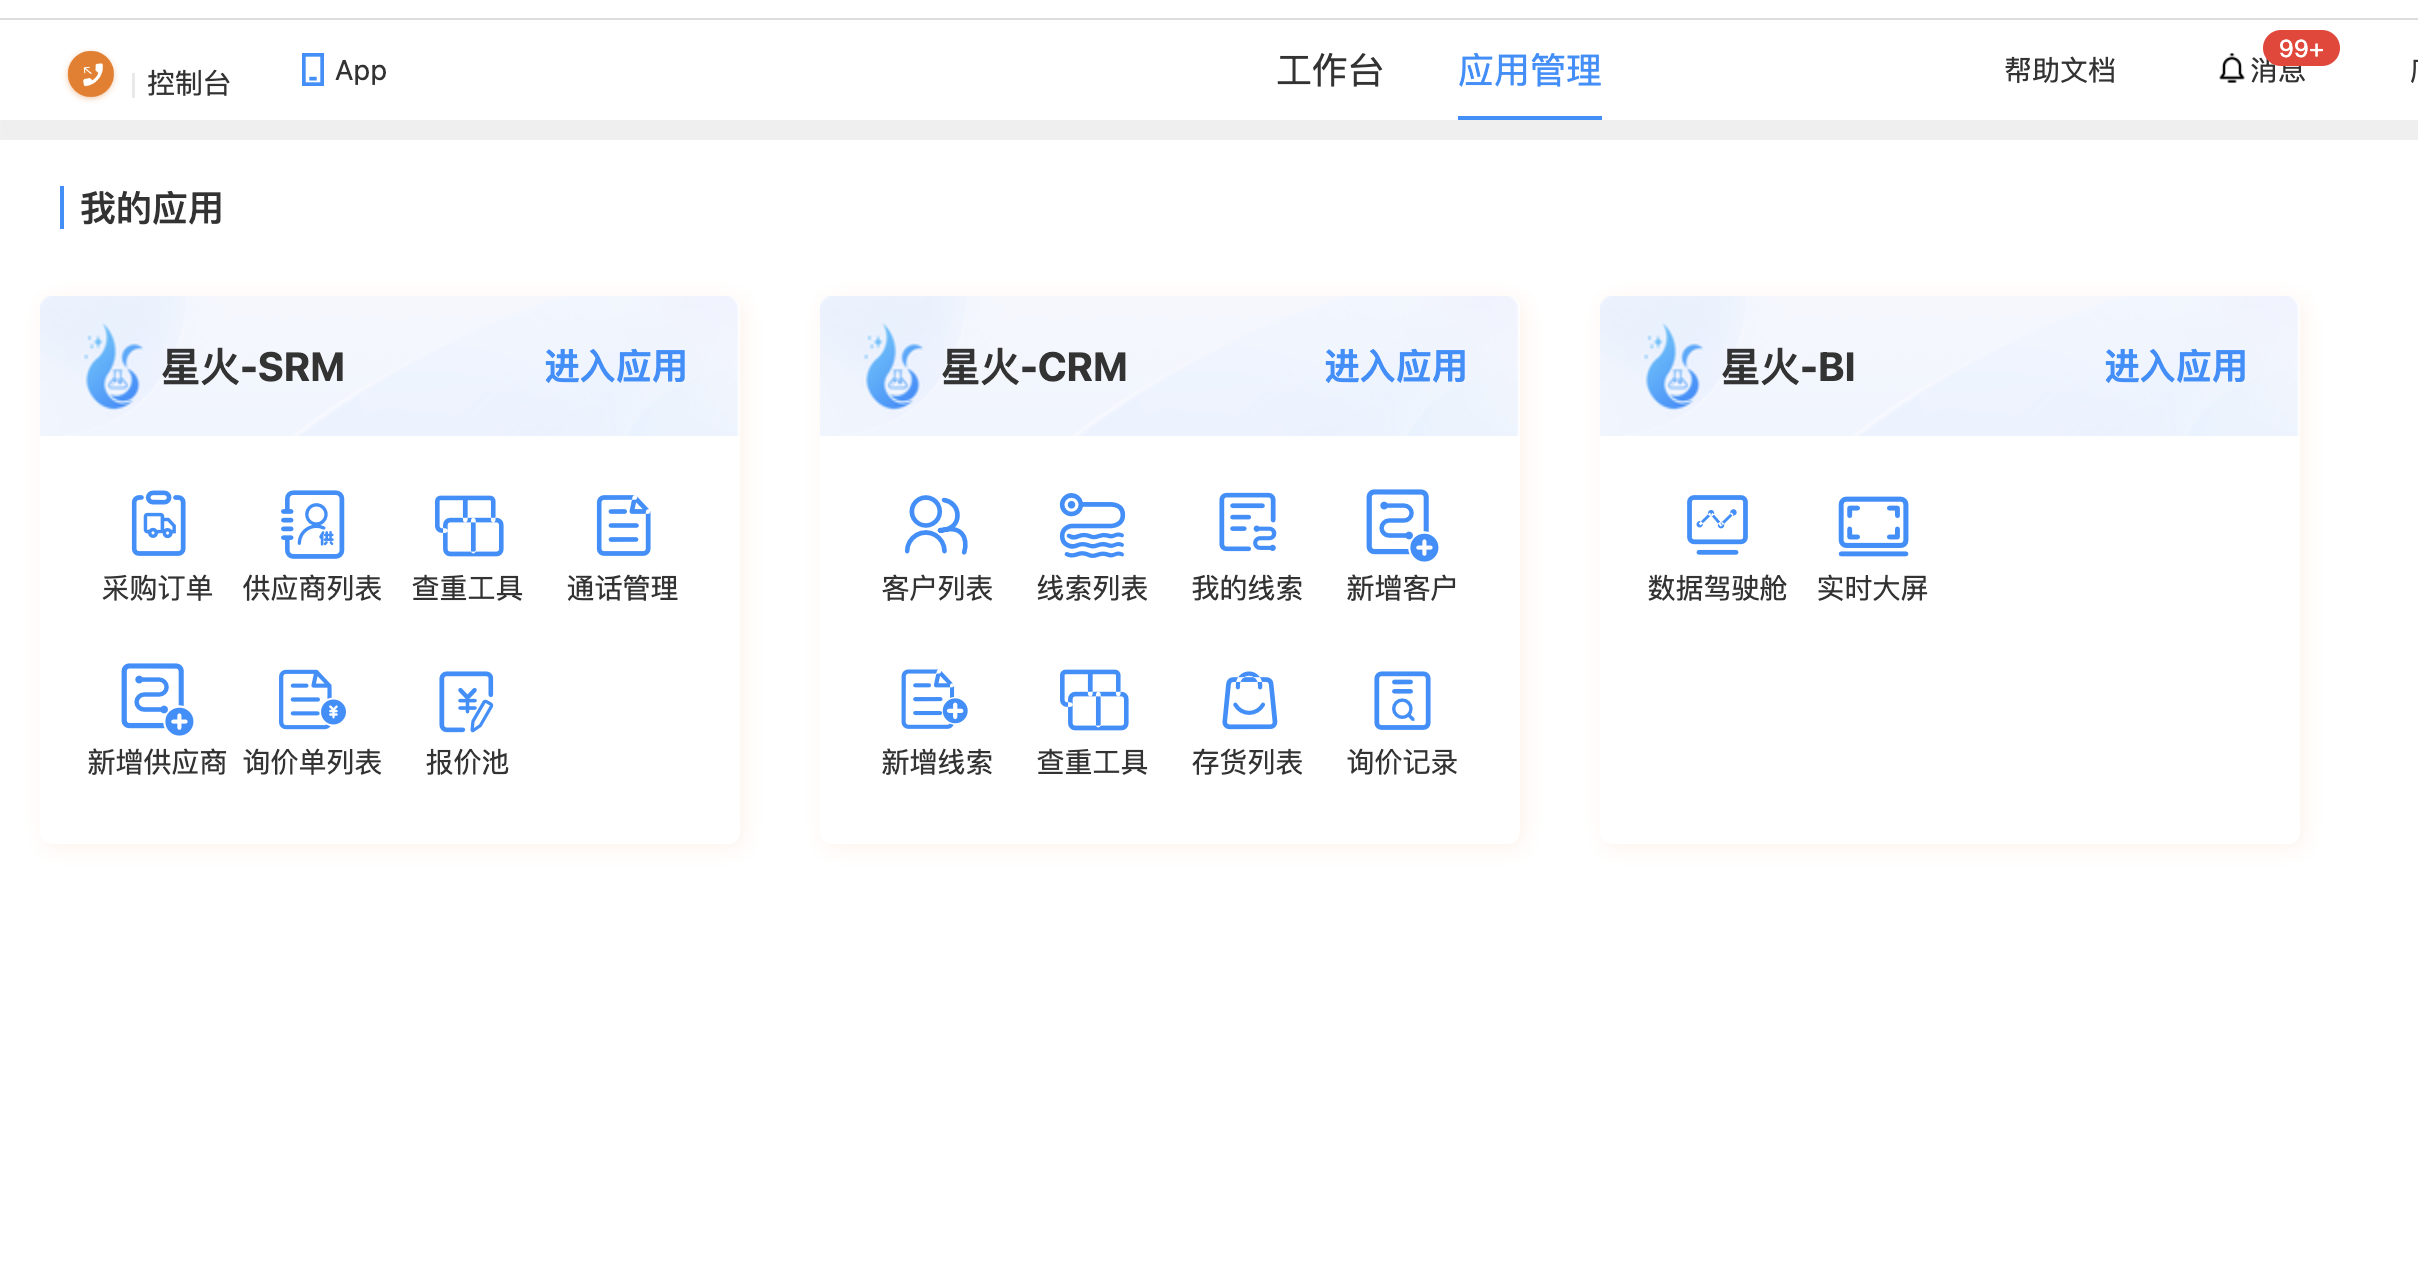Click the 星火-CRM card title
Screen dimensions: 2418x1274
pyautogui.click(x=1034, y=367)
